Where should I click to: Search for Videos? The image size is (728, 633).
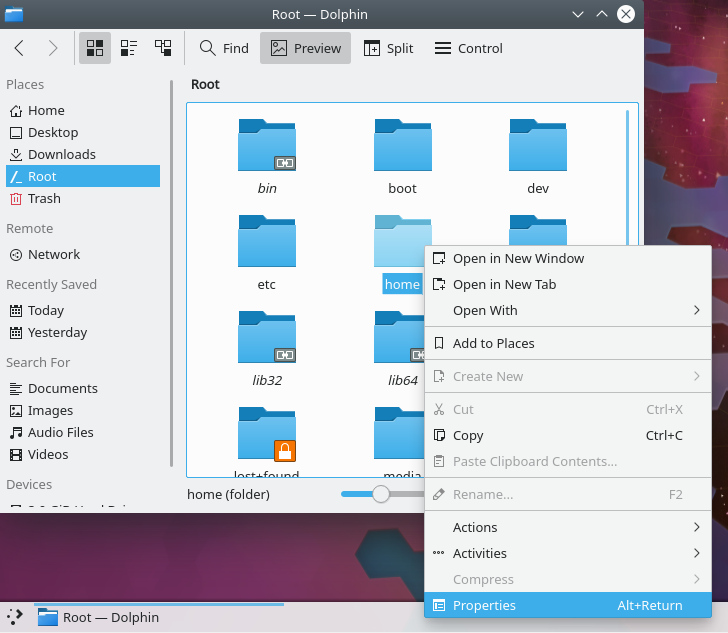(x=83, y=454)
